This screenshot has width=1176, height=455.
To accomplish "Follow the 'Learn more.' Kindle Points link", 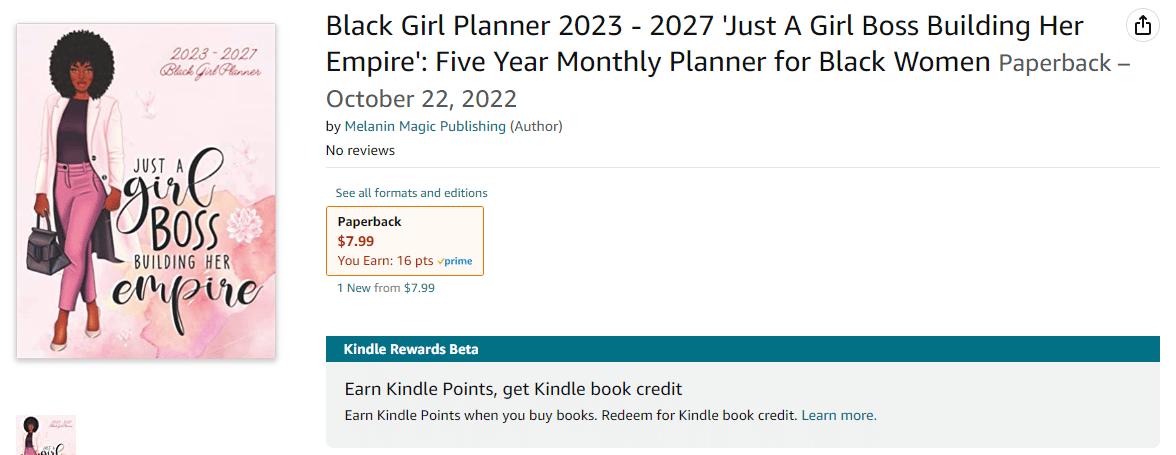I will tap(838, 415).
